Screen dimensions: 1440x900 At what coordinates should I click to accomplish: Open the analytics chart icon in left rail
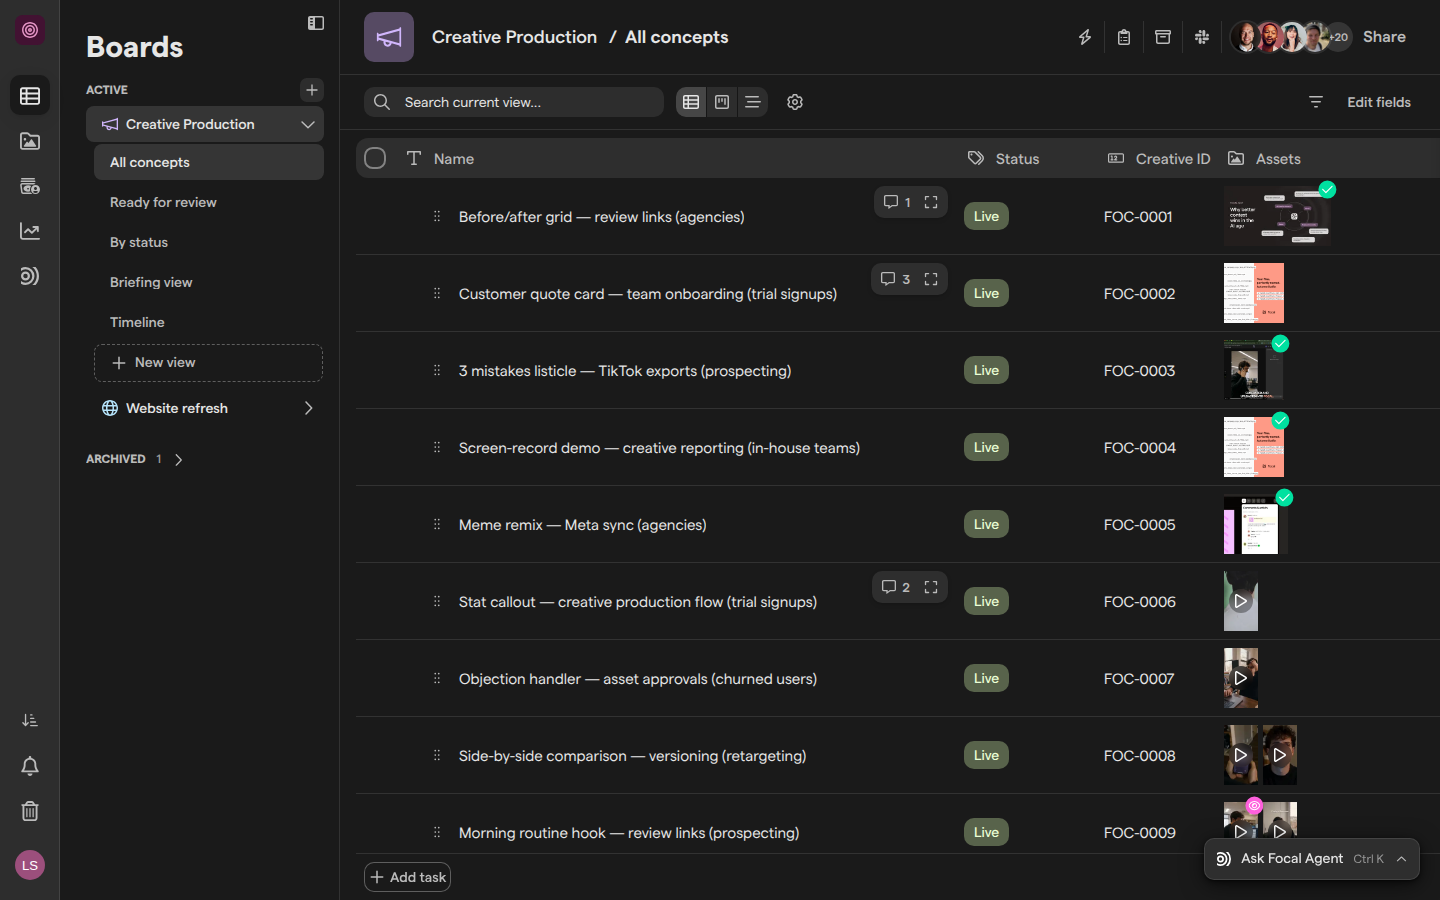pyautogui.click(x=30, y=231)
